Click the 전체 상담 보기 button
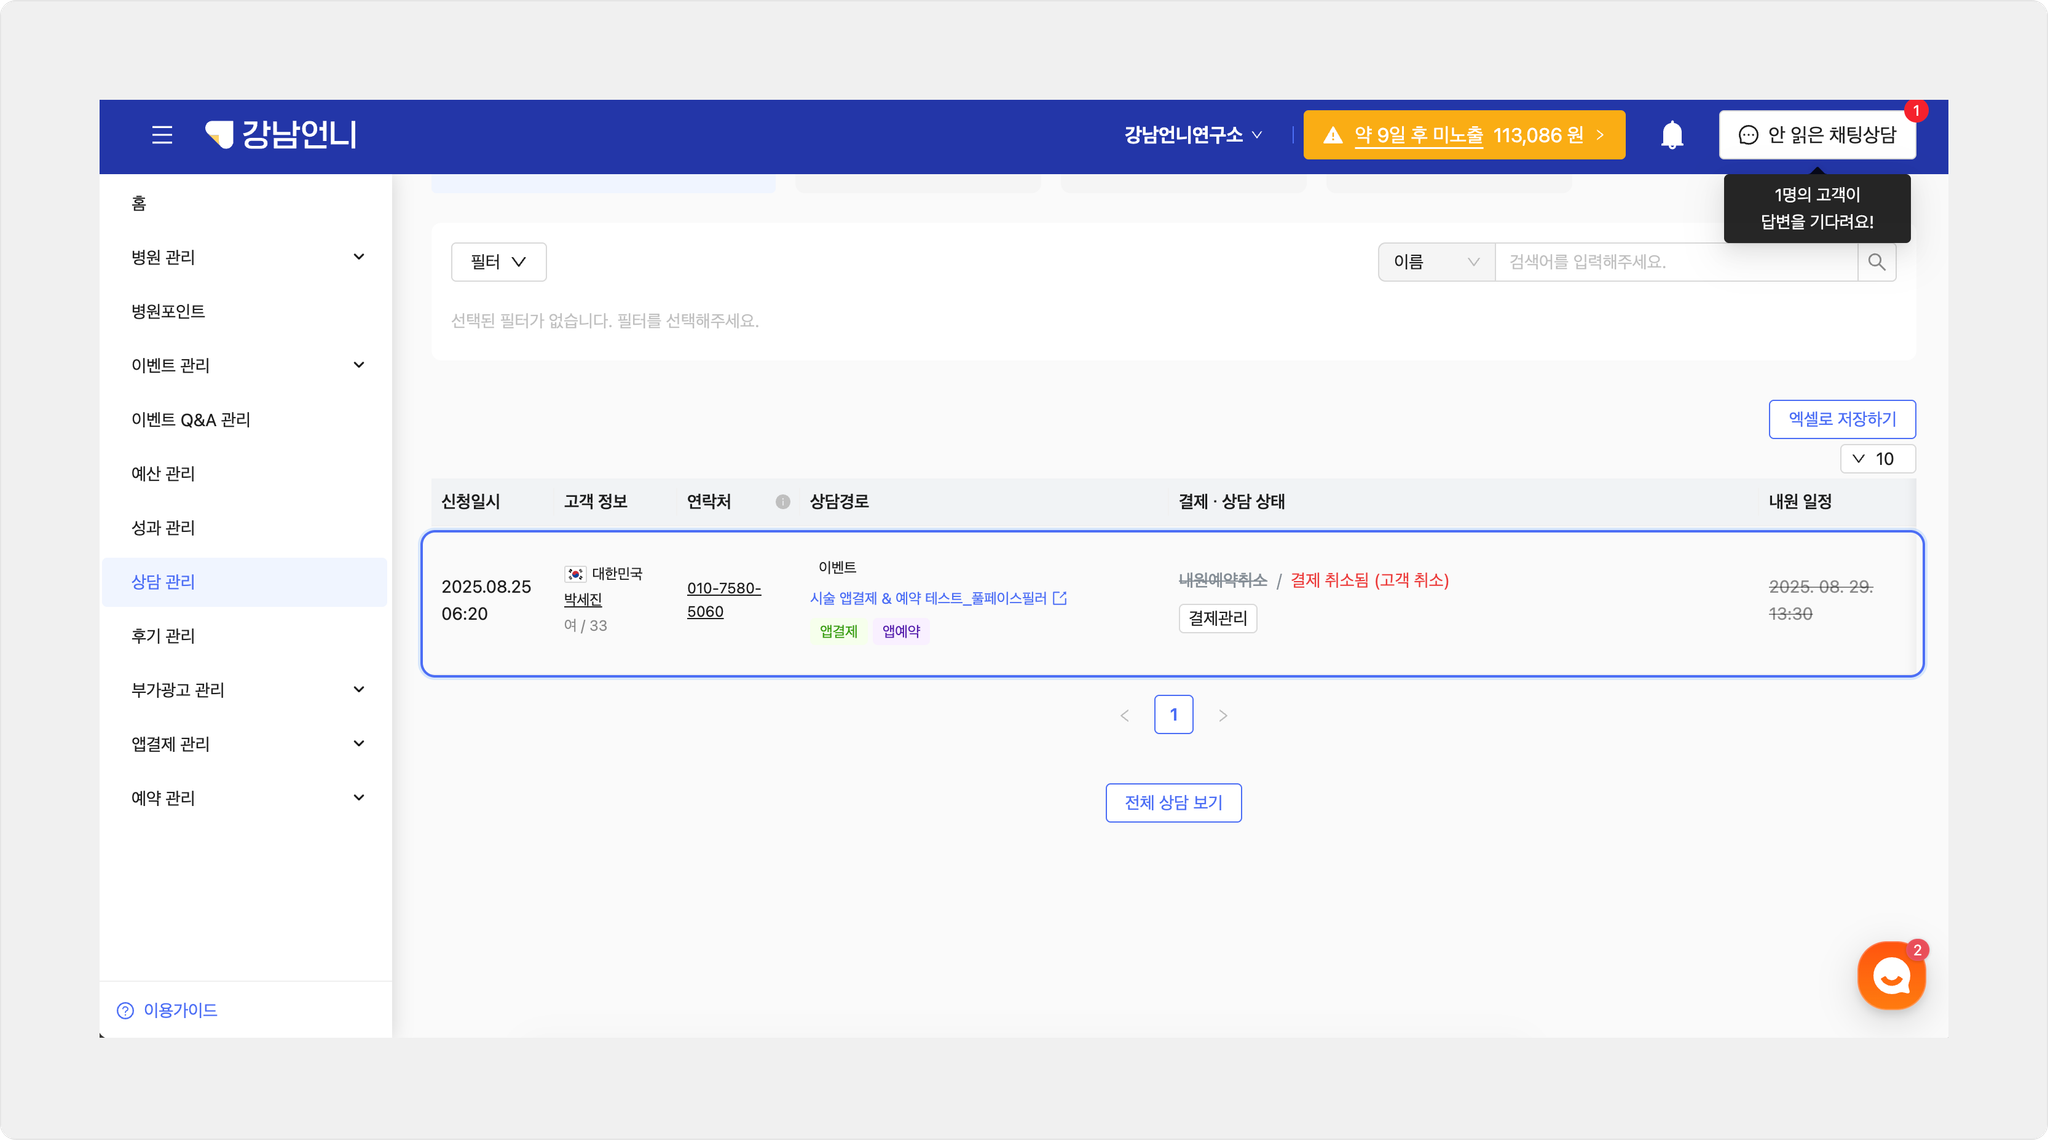Image resolution: width=2048 pixels, height=1140 pixels. [1173, 803]
